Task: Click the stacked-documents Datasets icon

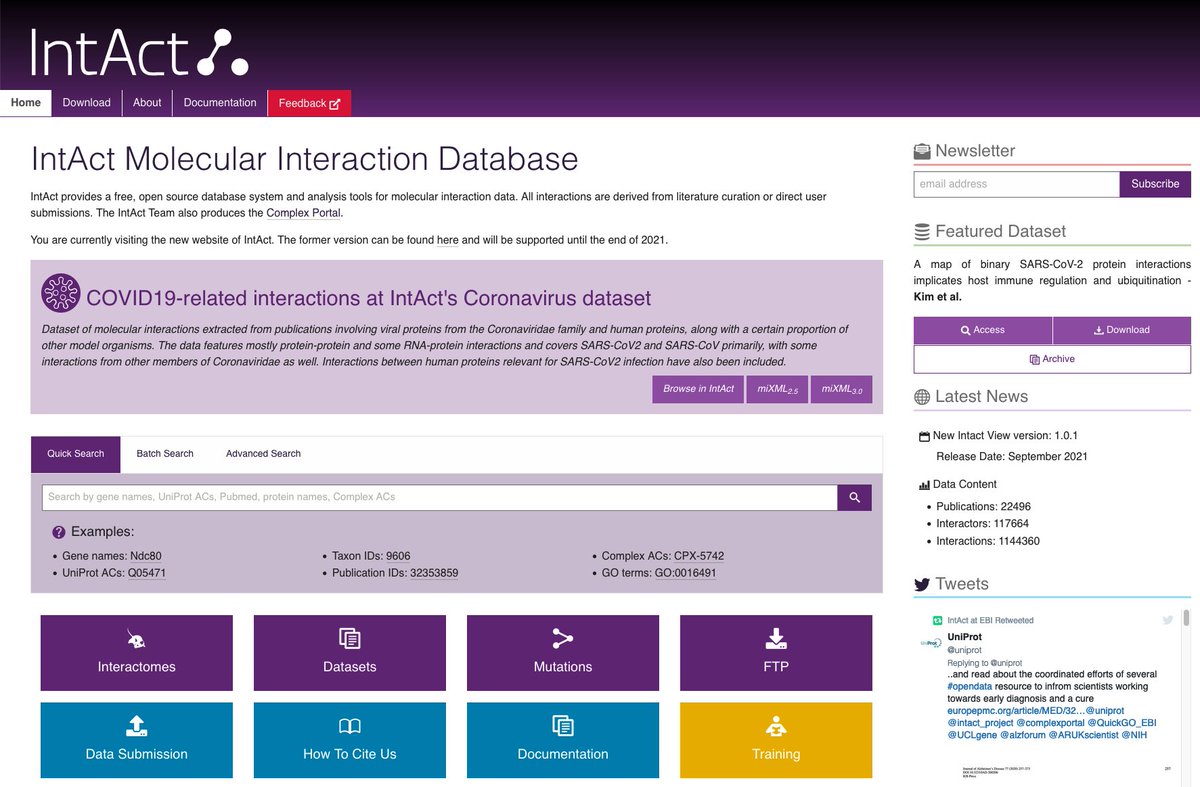Action: coord(349,638)
